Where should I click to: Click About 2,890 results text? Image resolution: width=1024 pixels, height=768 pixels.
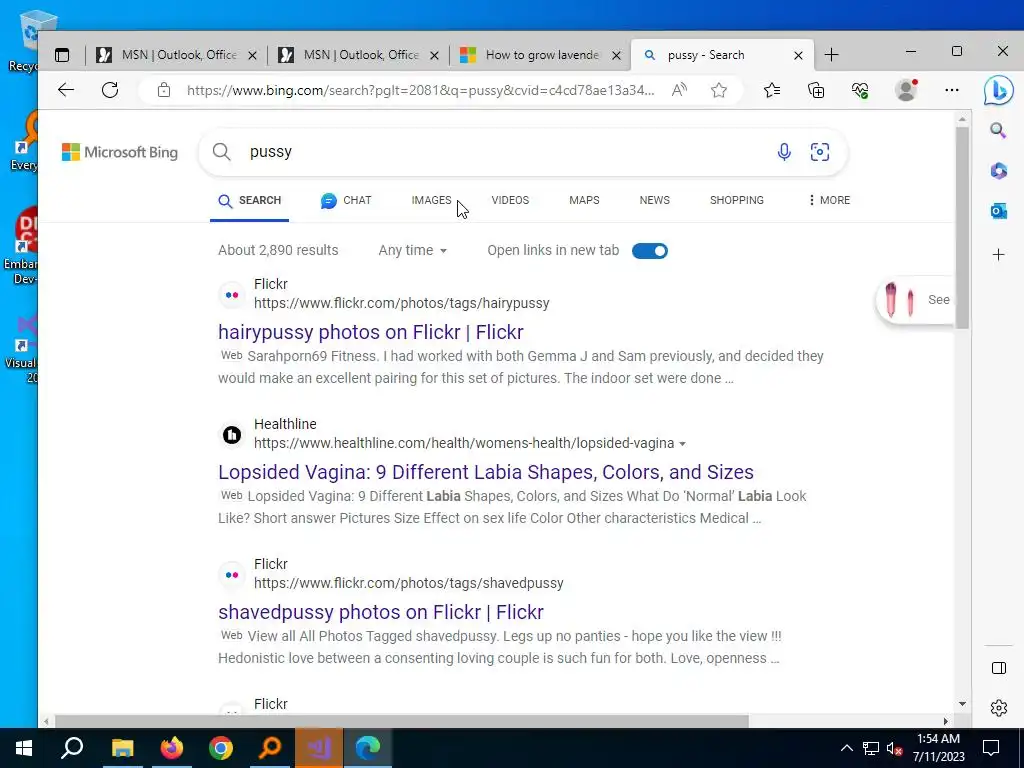pyautogui.click(x=278, y=250)
